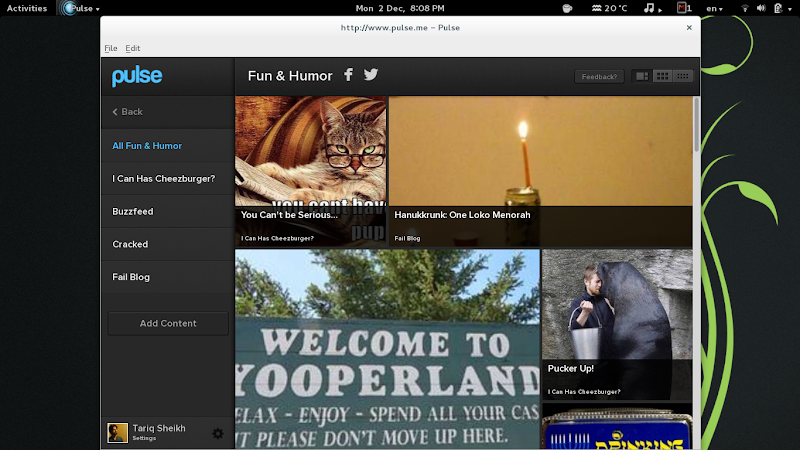Viewport: 800px width, 450px height.
Task: Open Hanukkrunk: One Loko Menorah article
Action: [x=541, y=171]
